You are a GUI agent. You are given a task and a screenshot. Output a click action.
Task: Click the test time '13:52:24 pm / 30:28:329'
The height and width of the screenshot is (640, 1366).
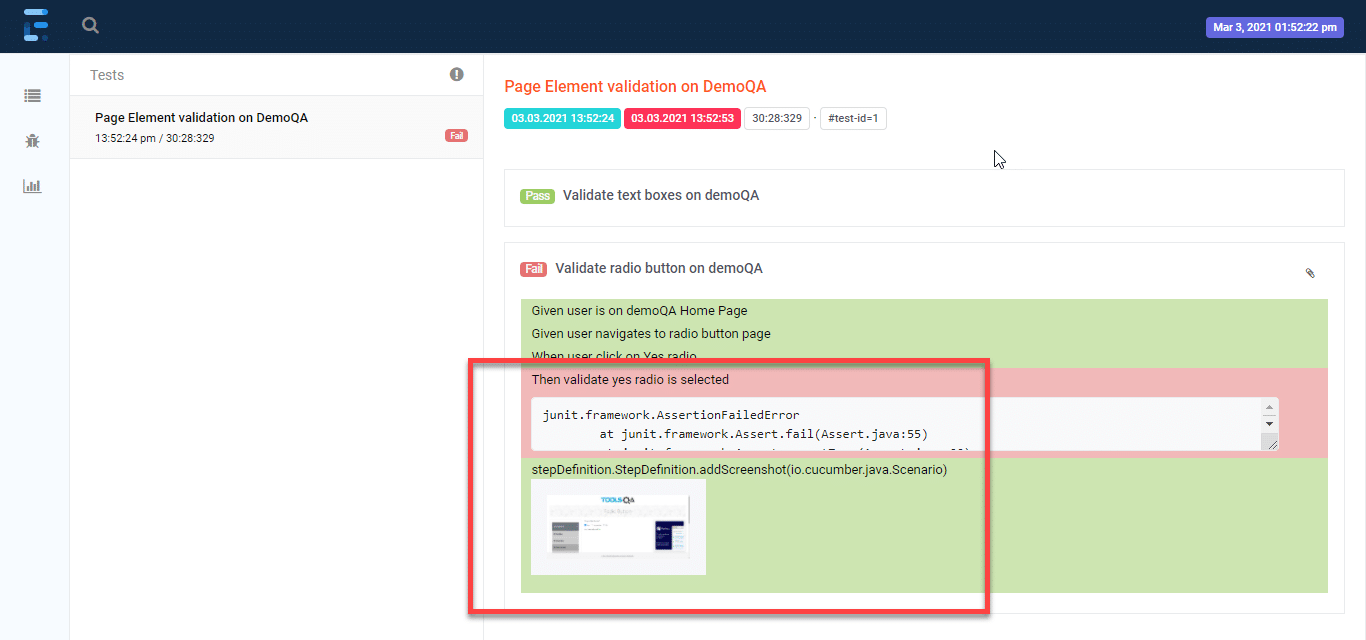[154, 138]
